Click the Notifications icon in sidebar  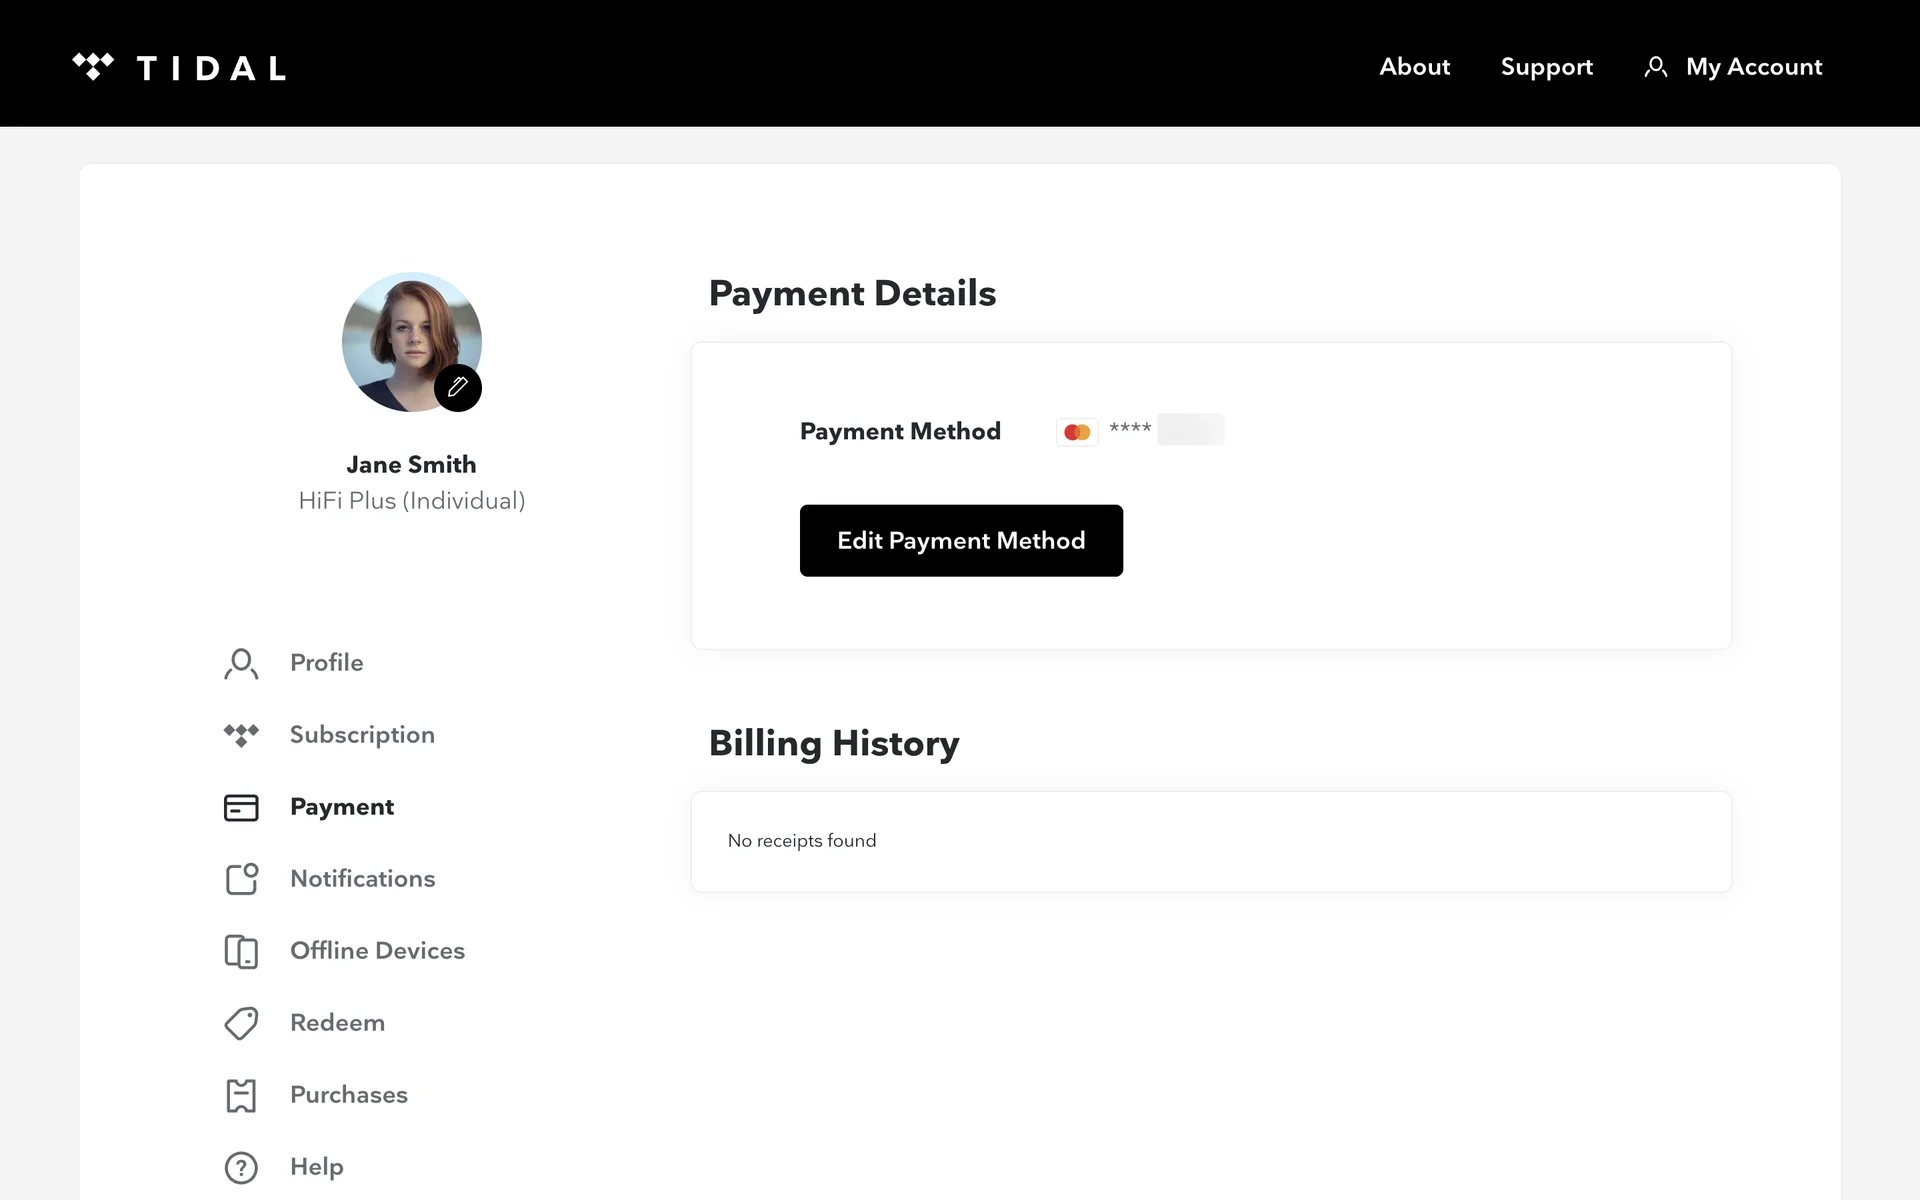[241, 879]
